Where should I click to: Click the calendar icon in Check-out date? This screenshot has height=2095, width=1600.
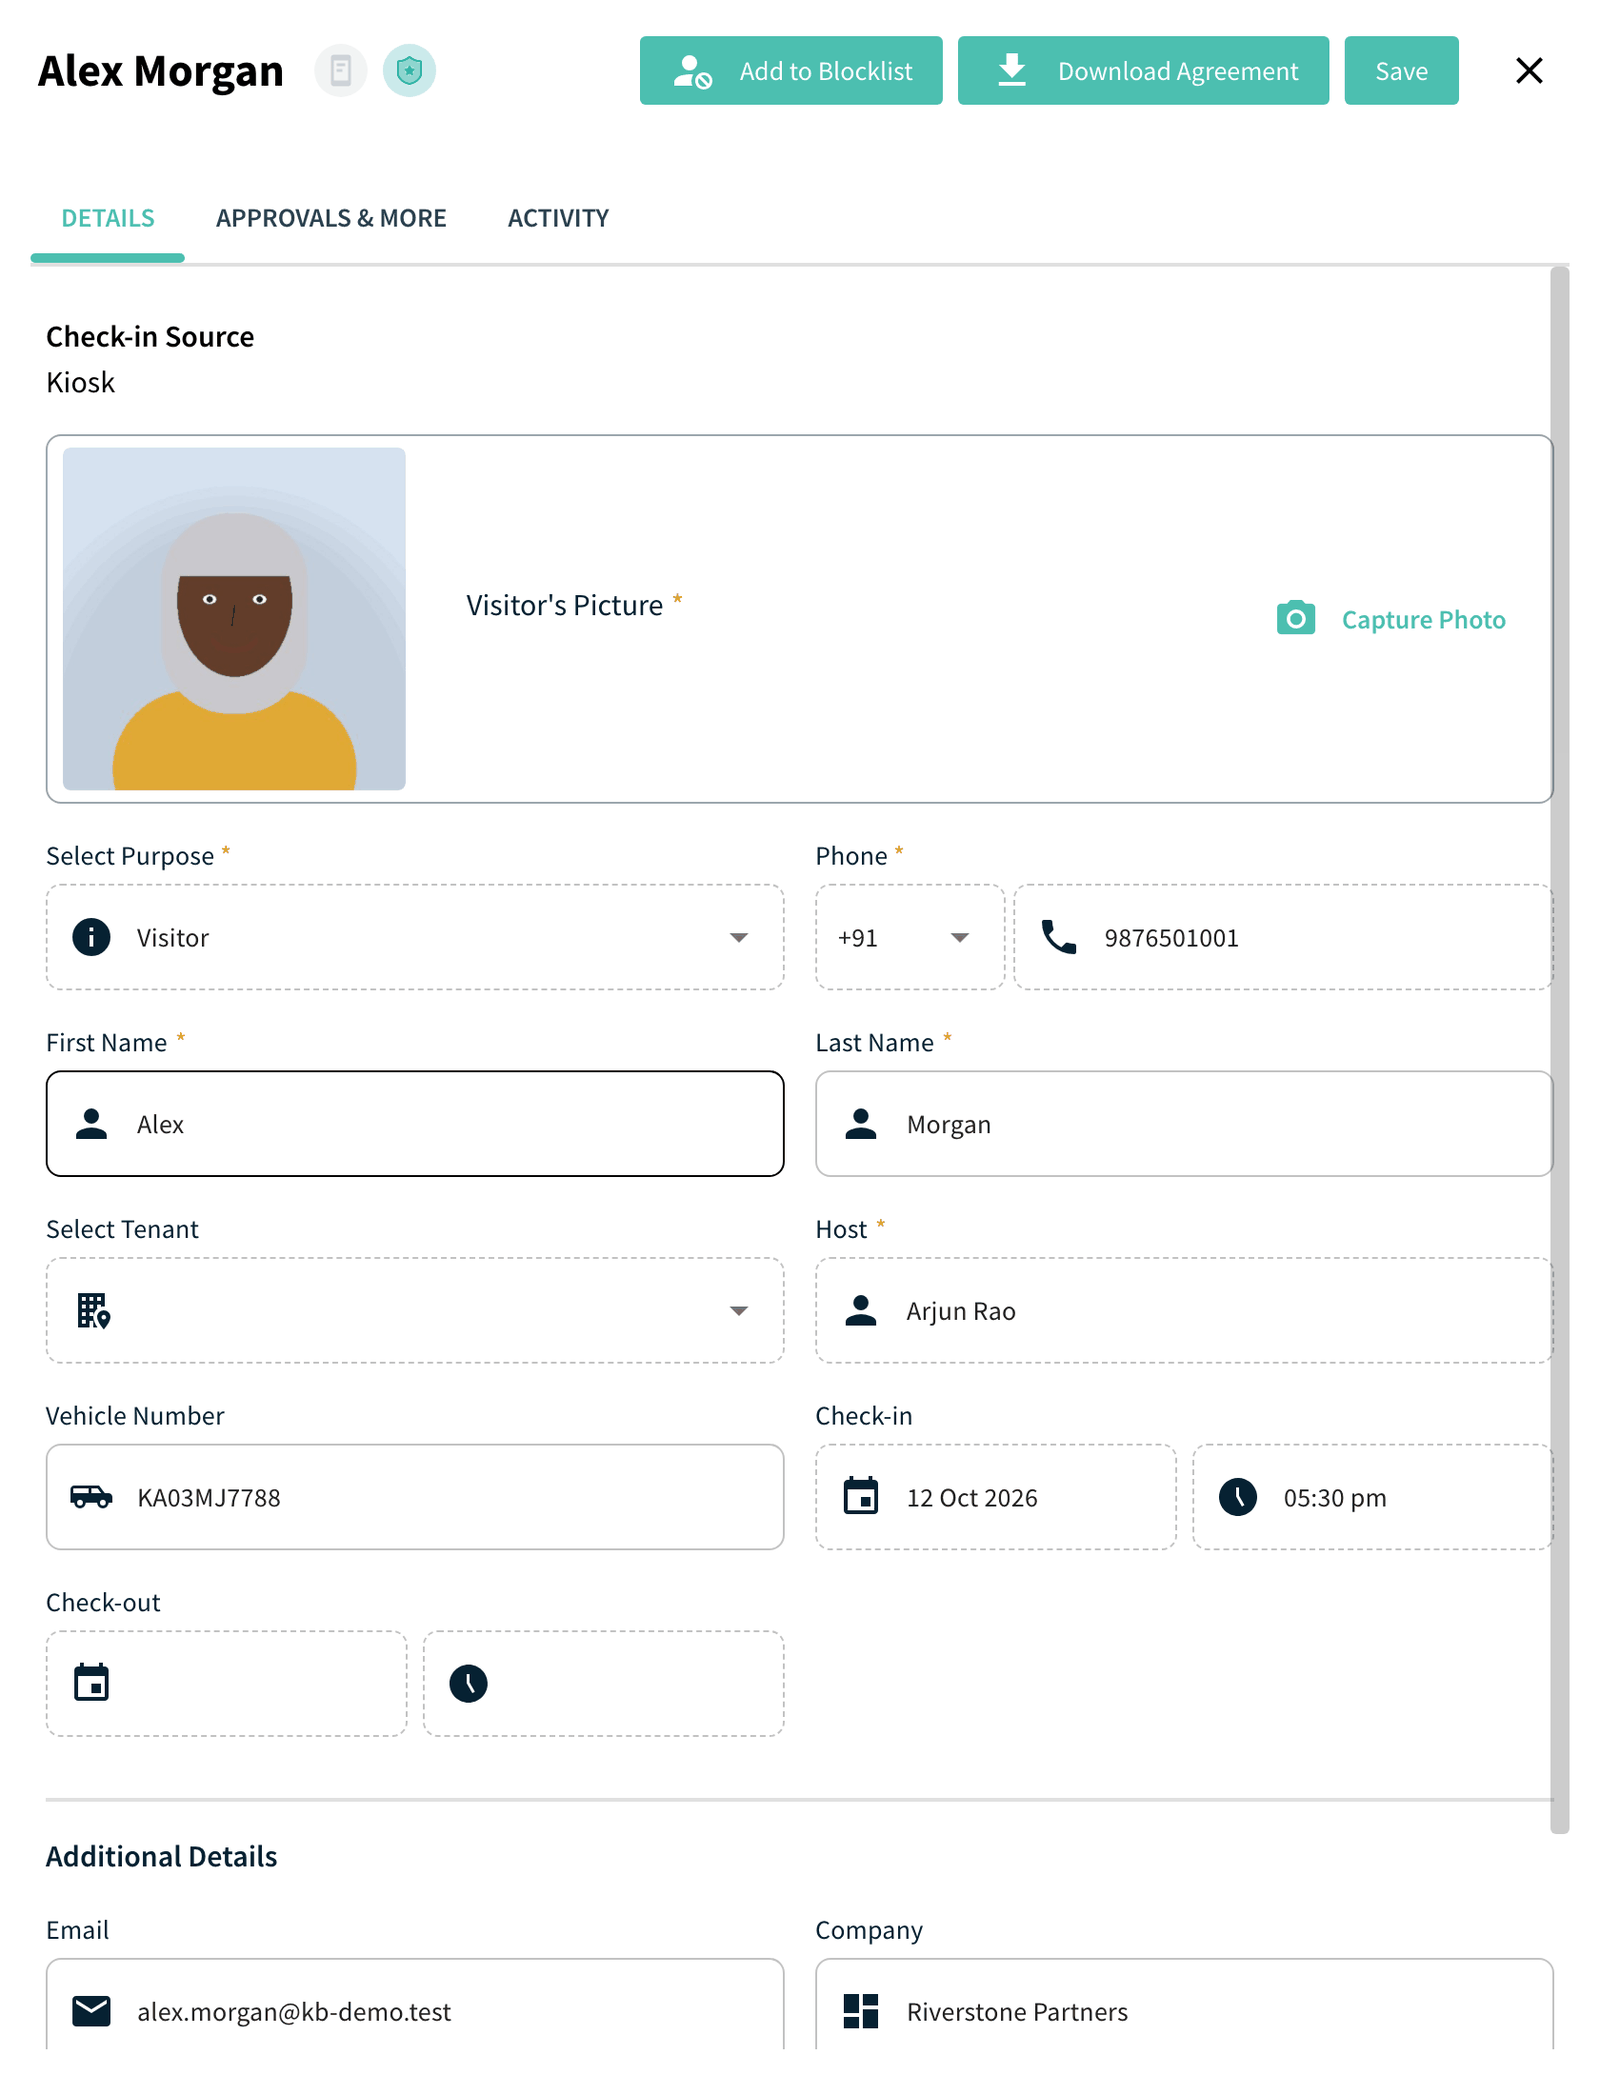(x=91, y=1683)
